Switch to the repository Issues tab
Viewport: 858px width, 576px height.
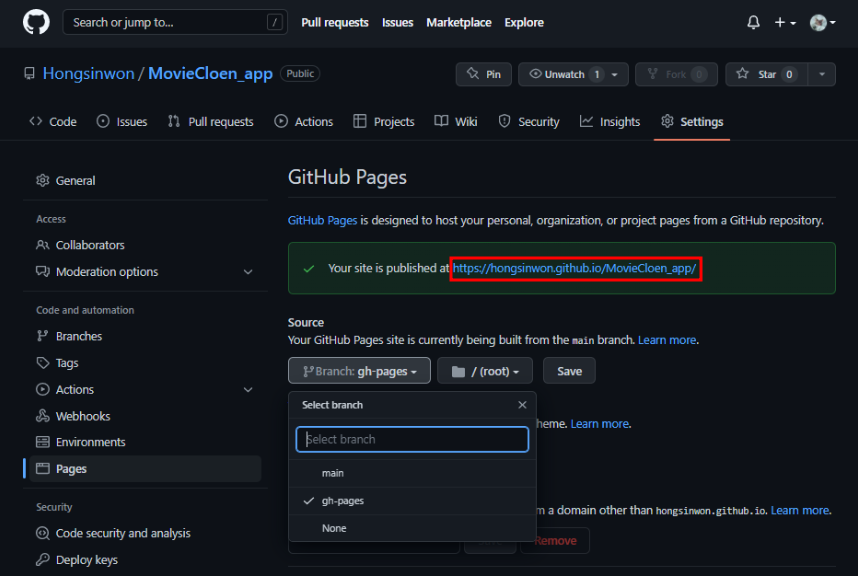click(121, 121)
